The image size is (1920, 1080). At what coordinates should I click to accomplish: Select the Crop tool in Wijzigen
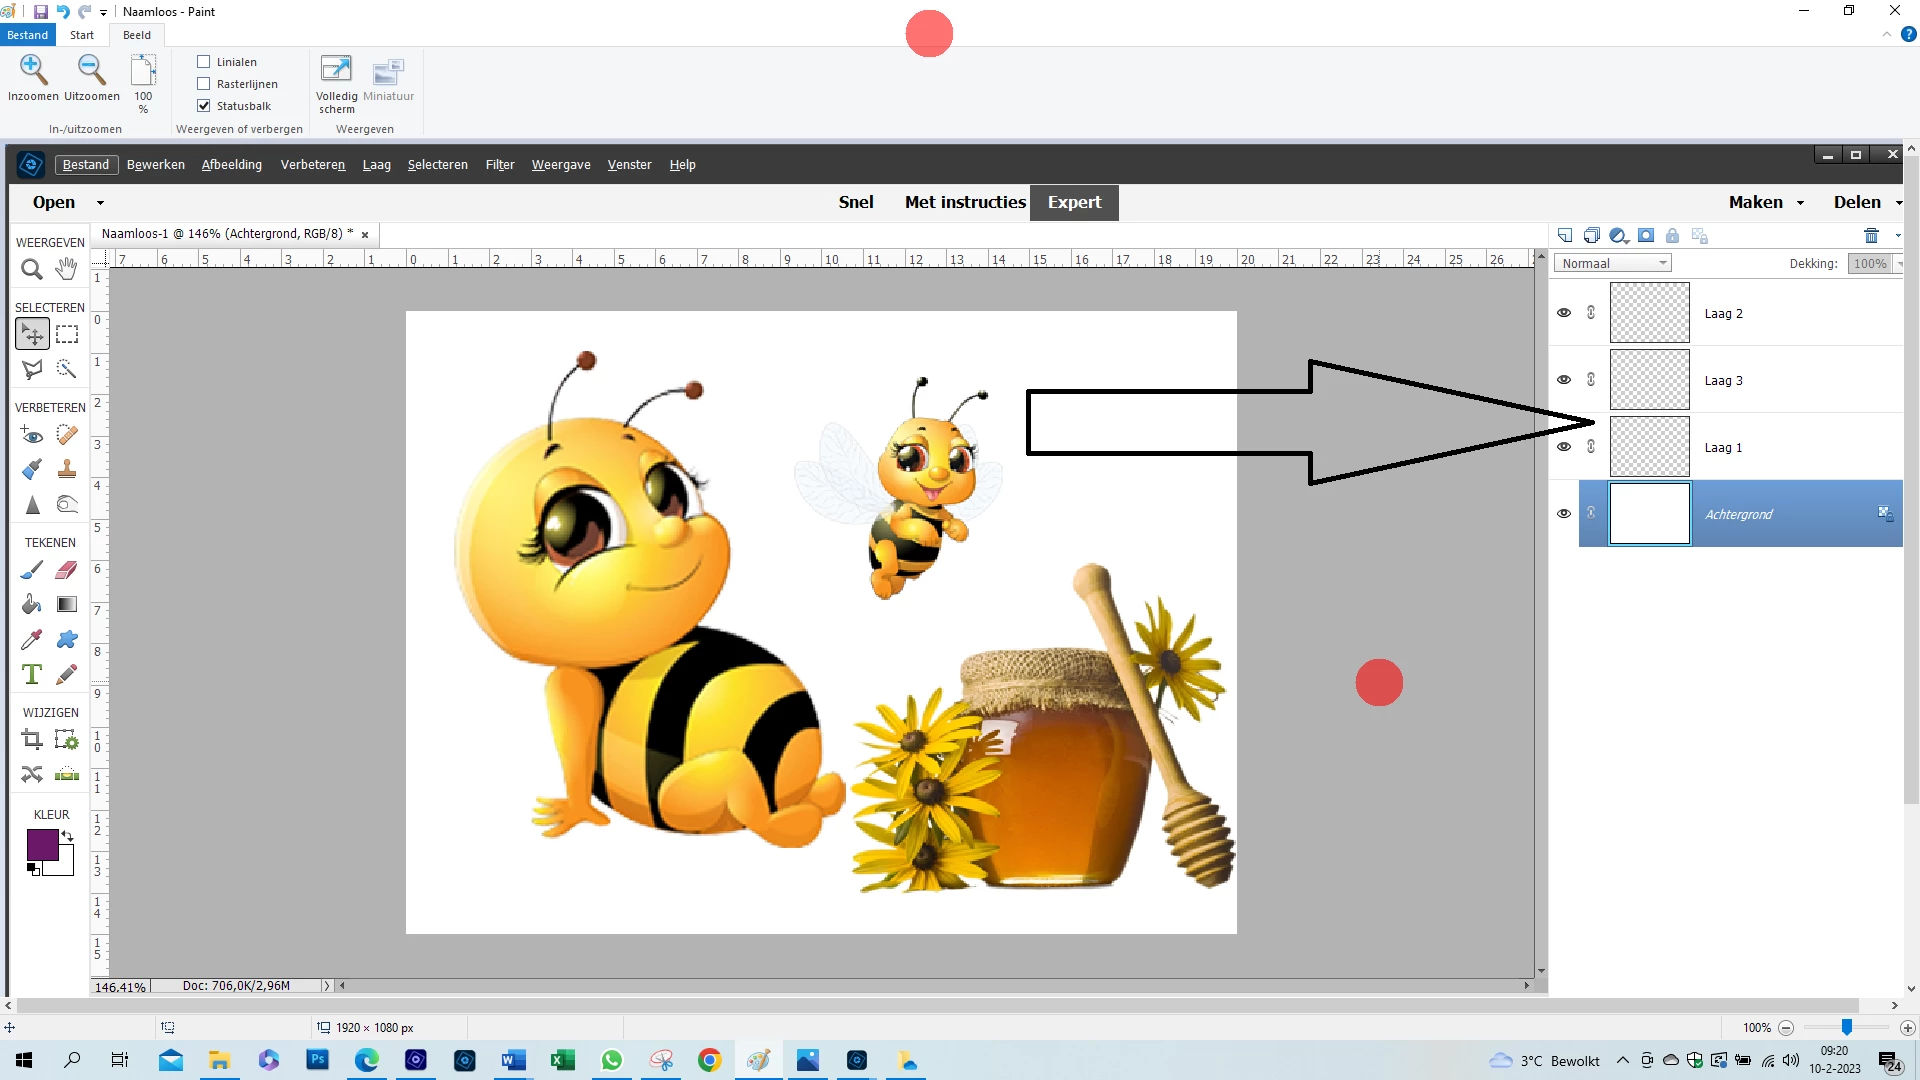click(x=32, y=740)
